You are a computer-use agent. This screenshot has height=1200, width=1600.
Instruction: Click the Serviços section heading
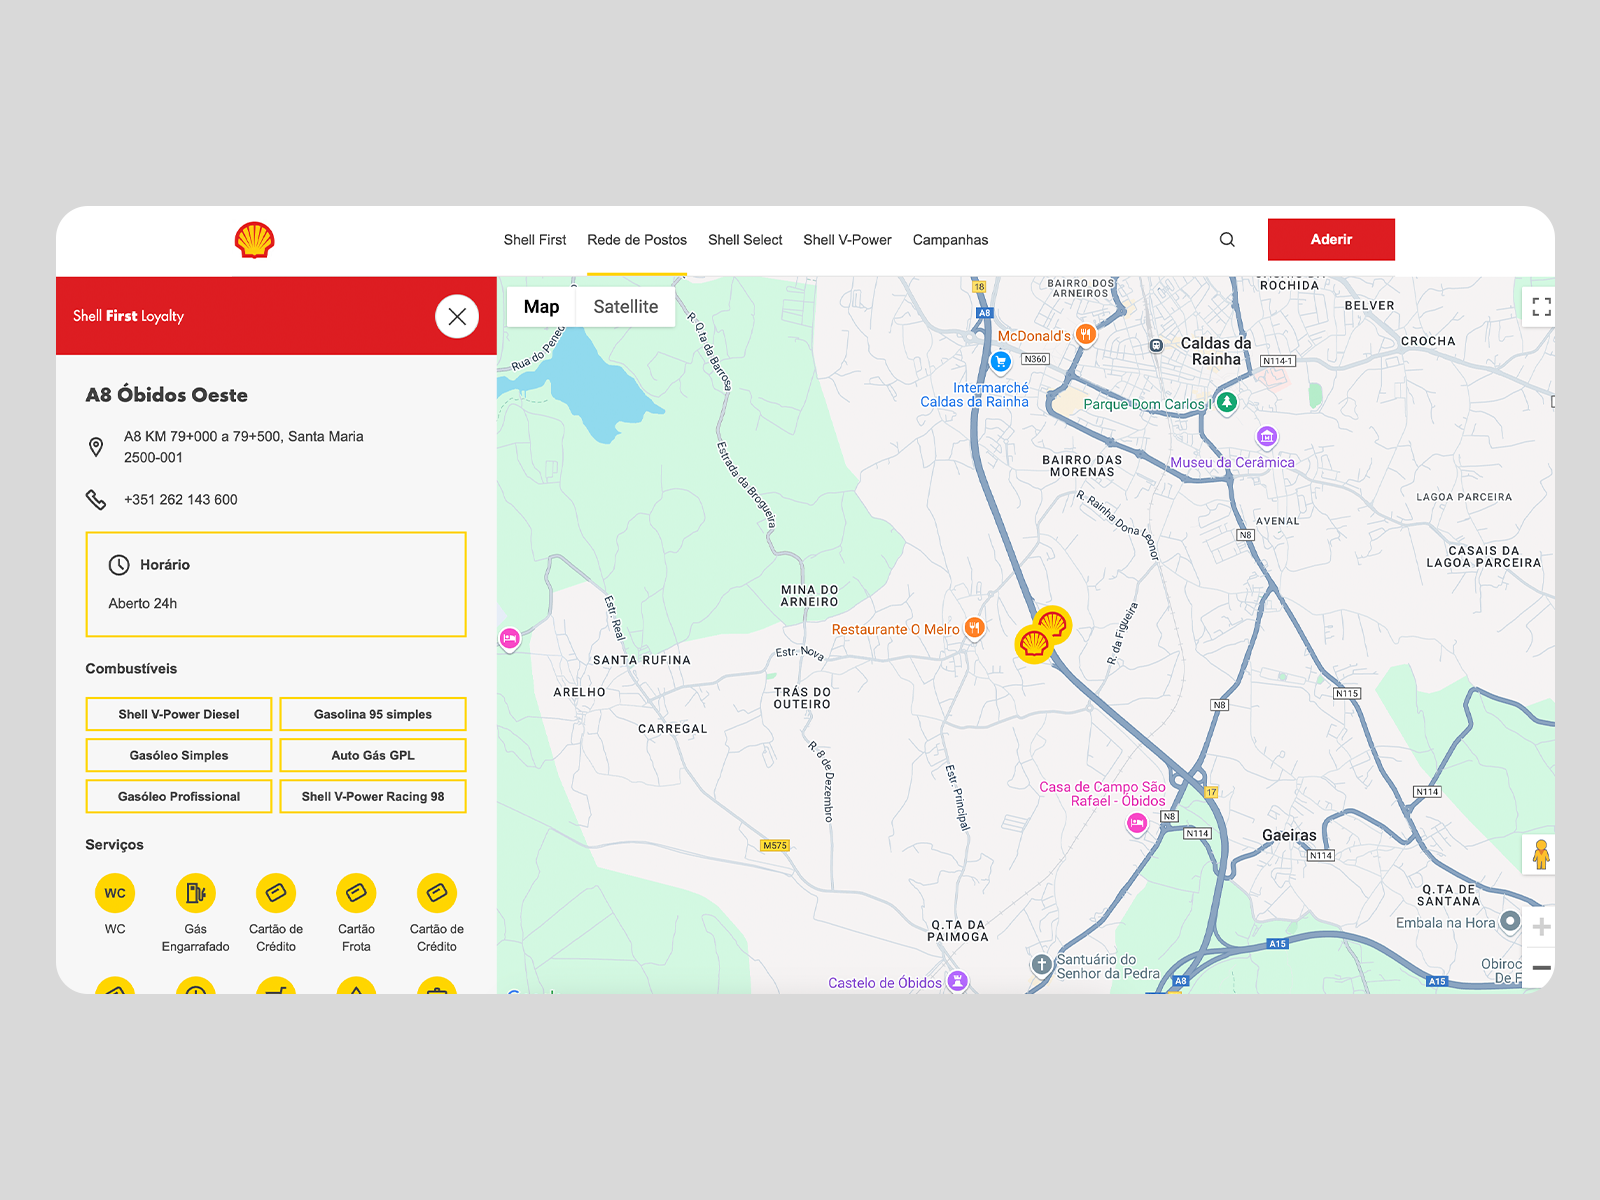click(x=114, y=845)
